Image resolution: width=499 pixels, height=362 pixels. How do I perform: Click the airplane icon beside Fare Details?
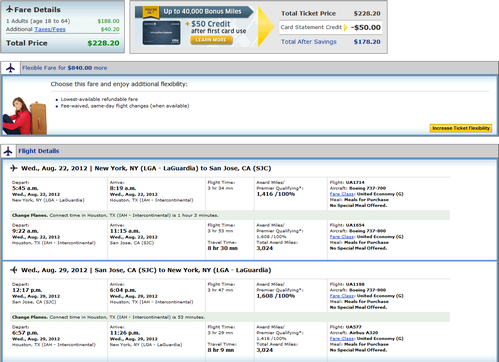pos(10,9)
